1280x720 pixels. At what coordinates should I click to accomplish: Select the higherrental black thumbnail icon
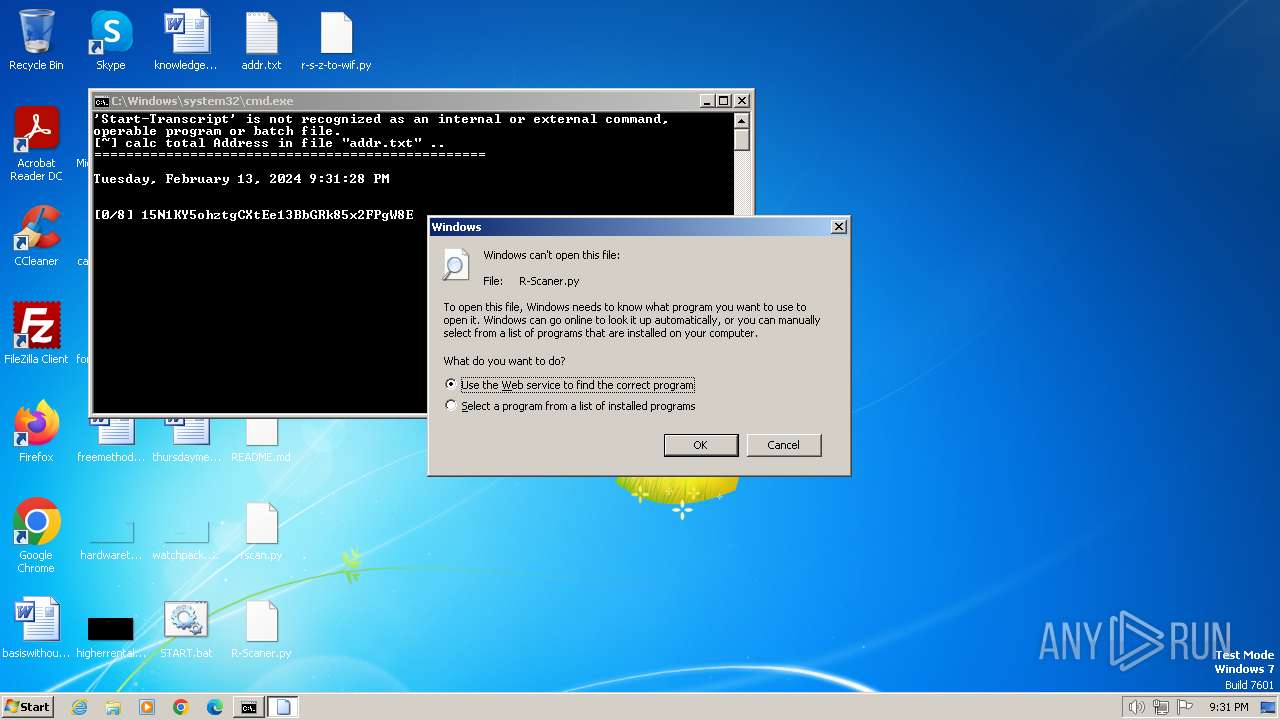(x=110, y=638)
